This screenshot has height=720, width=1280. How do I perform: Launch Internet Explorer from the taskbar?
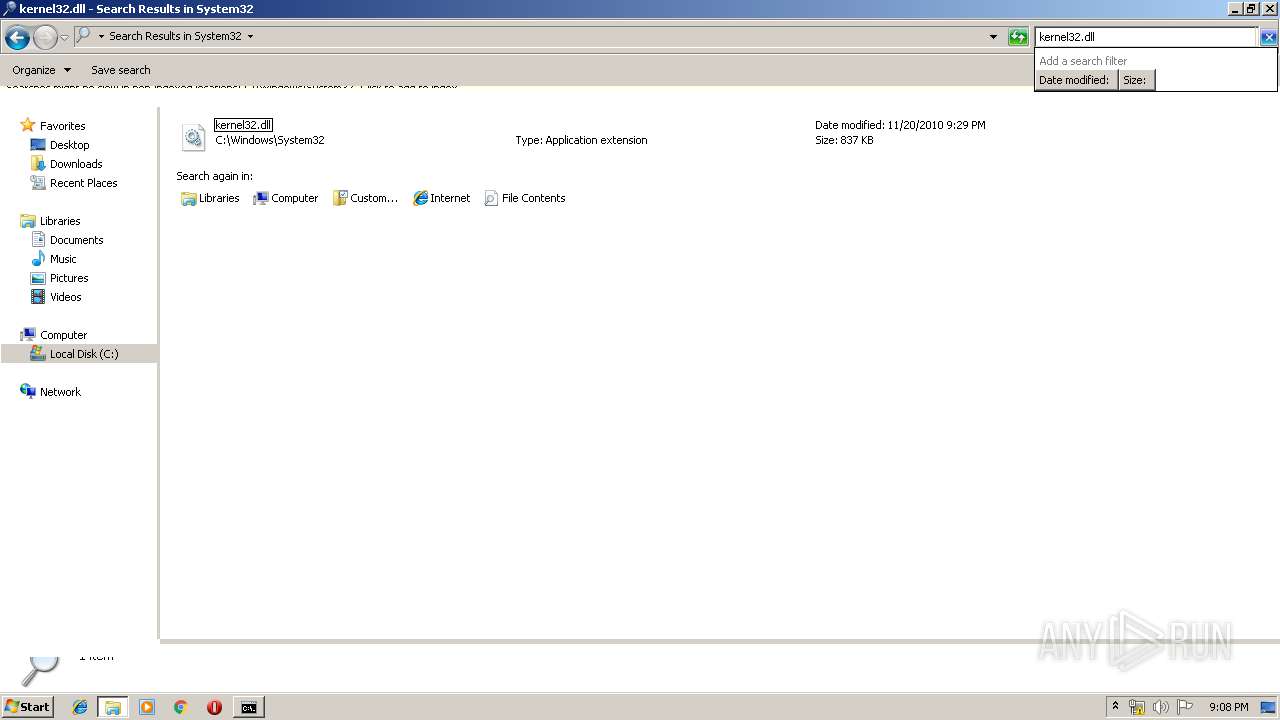pos(80,707)
